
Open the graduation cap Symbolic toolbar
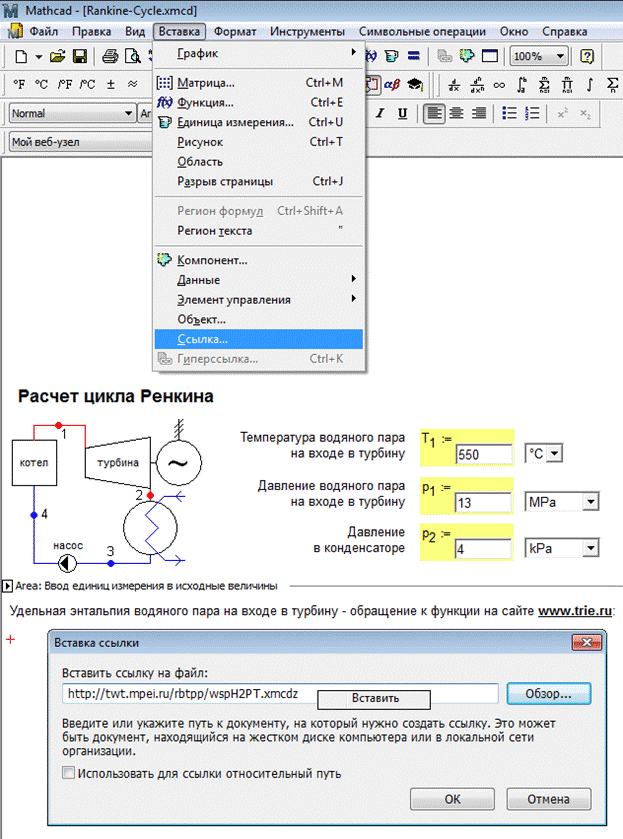pyautogui.click(x=414, y=85)
